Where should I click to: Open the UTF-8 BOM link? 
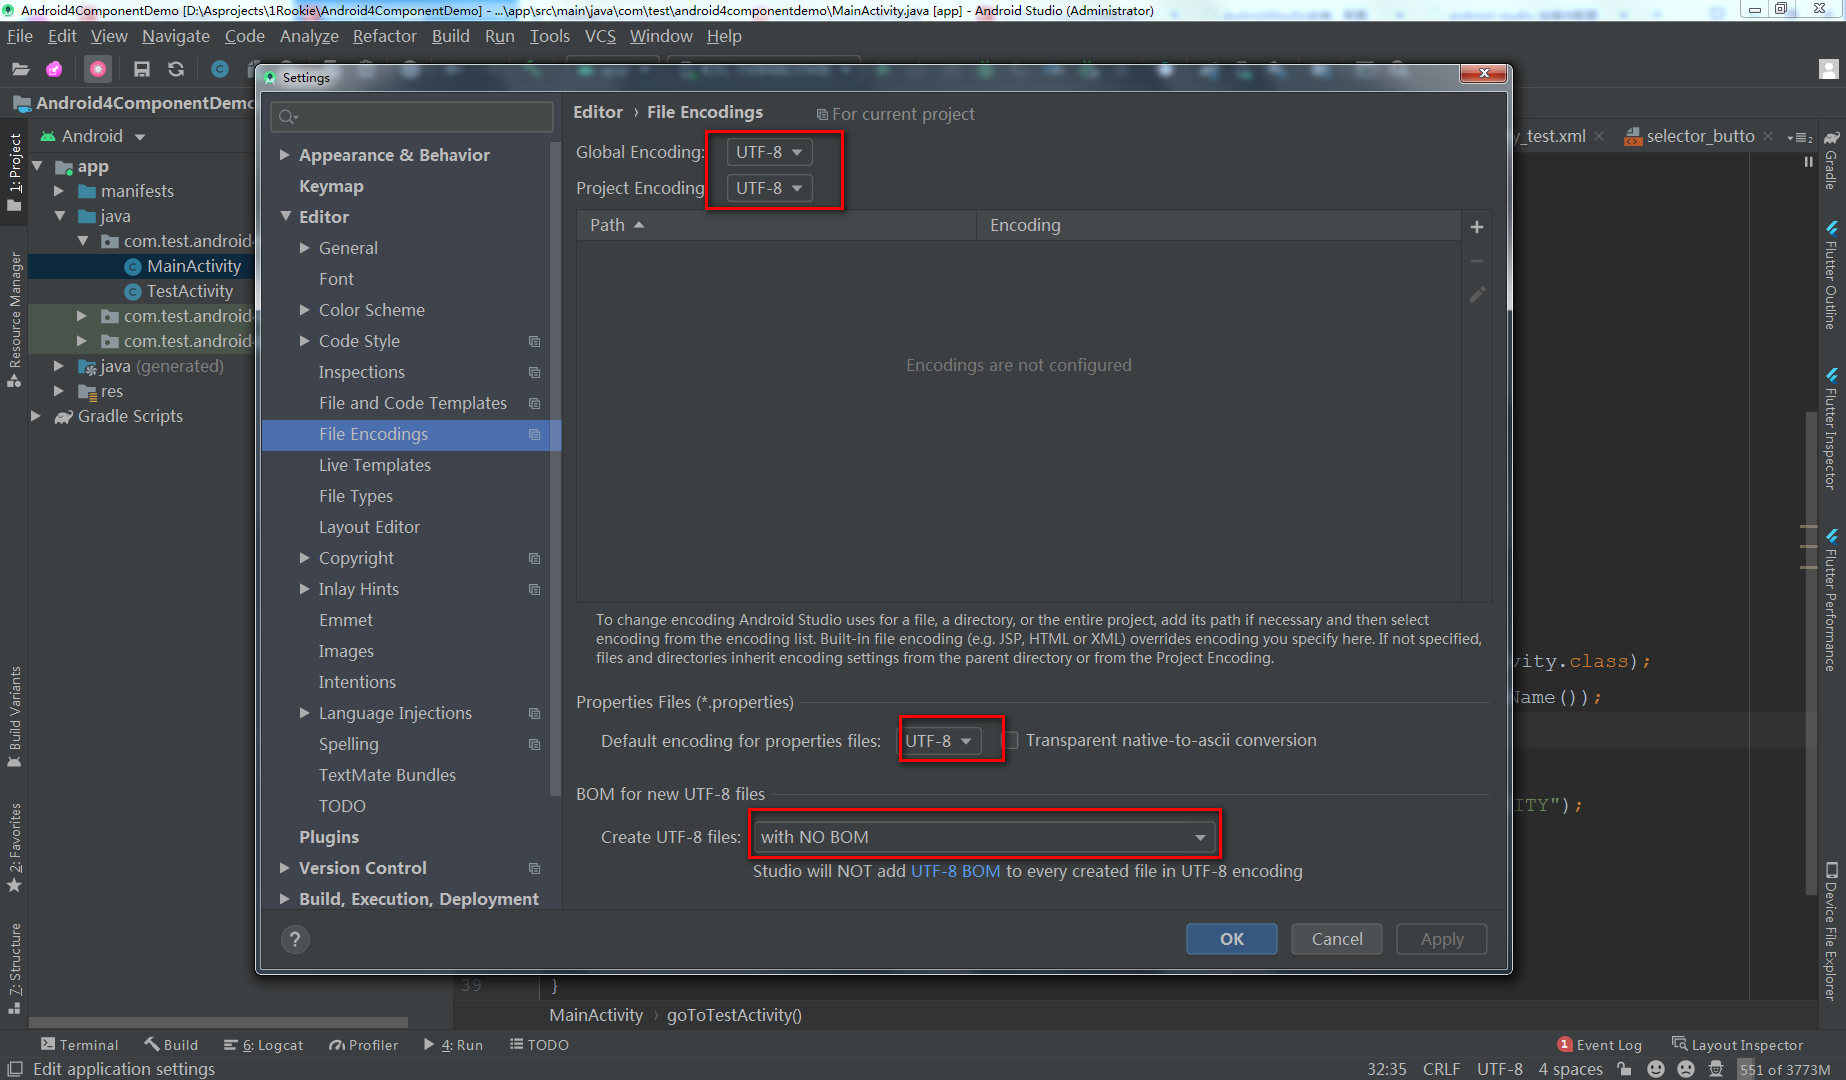click(x=955, y=871)
